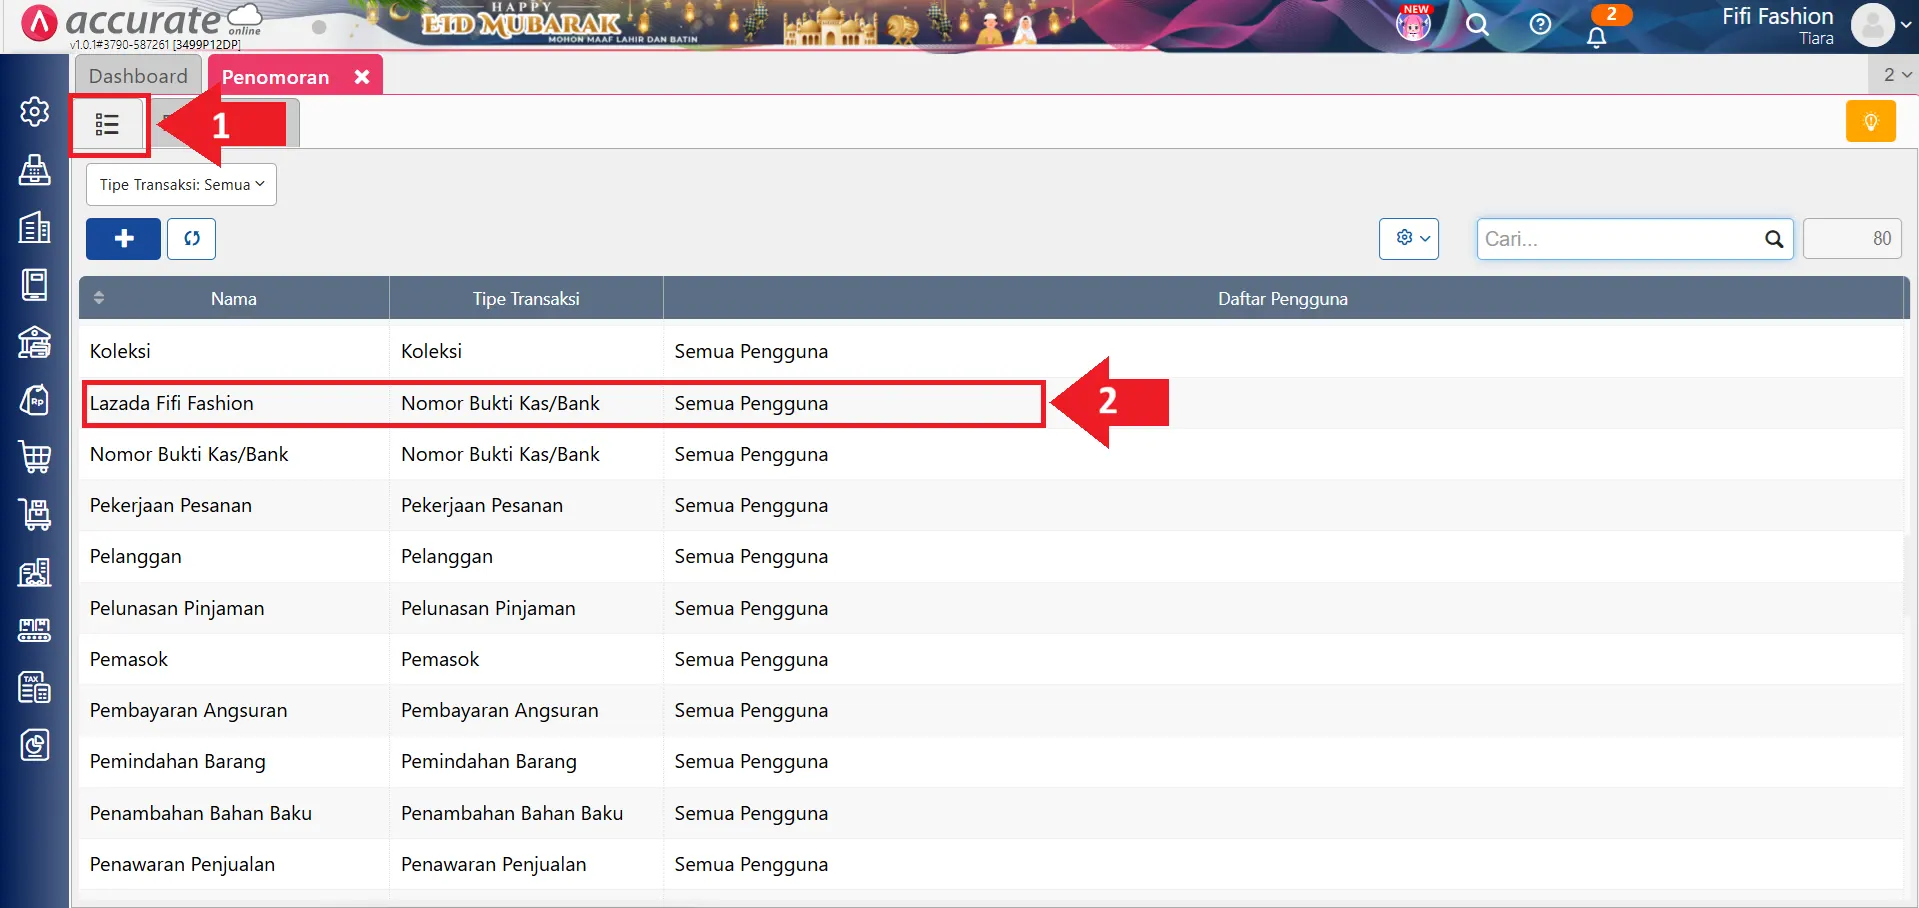This screenshot has width=1919, height=908.
Task: Click the refresh list button
Action: pos(191,239)
